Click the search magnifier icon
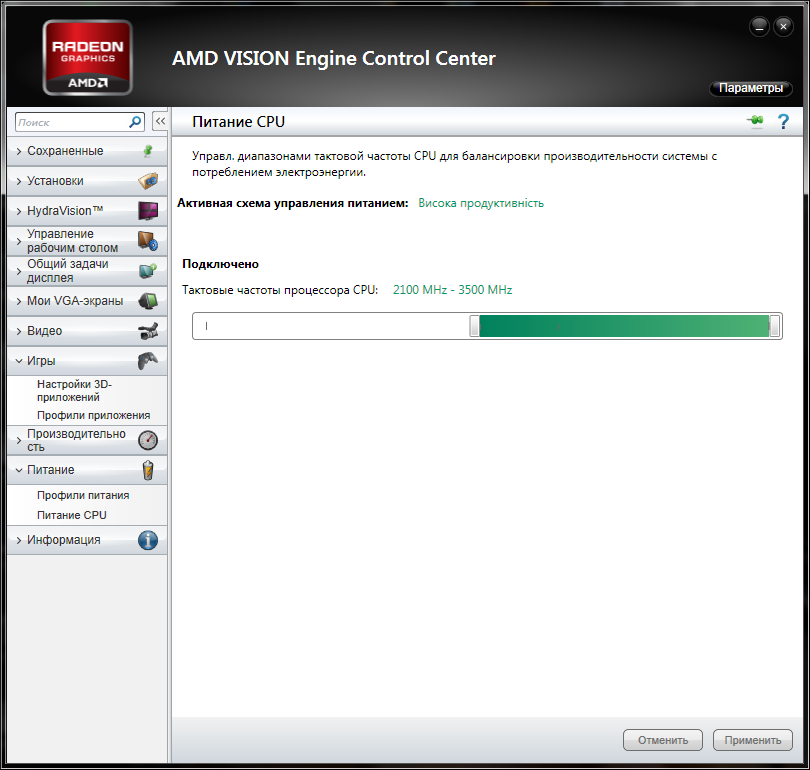810x770 pixels. click(135, 122)
